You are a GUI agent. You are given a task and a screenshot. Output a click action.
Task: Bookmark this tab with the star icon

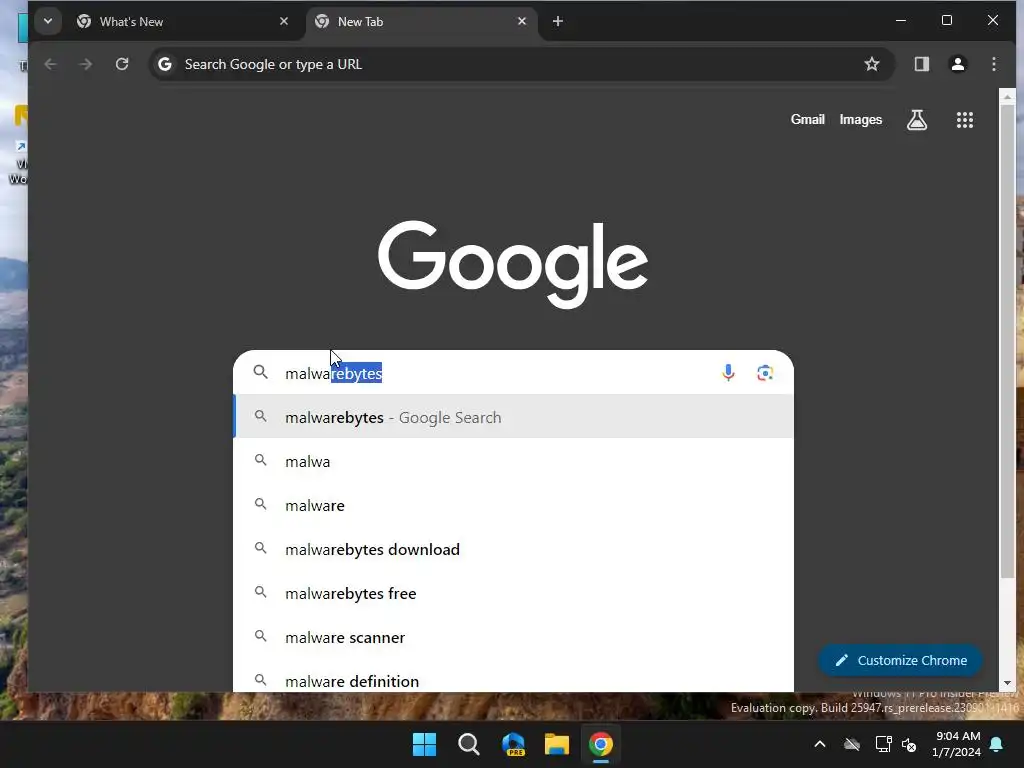point(872,64)
